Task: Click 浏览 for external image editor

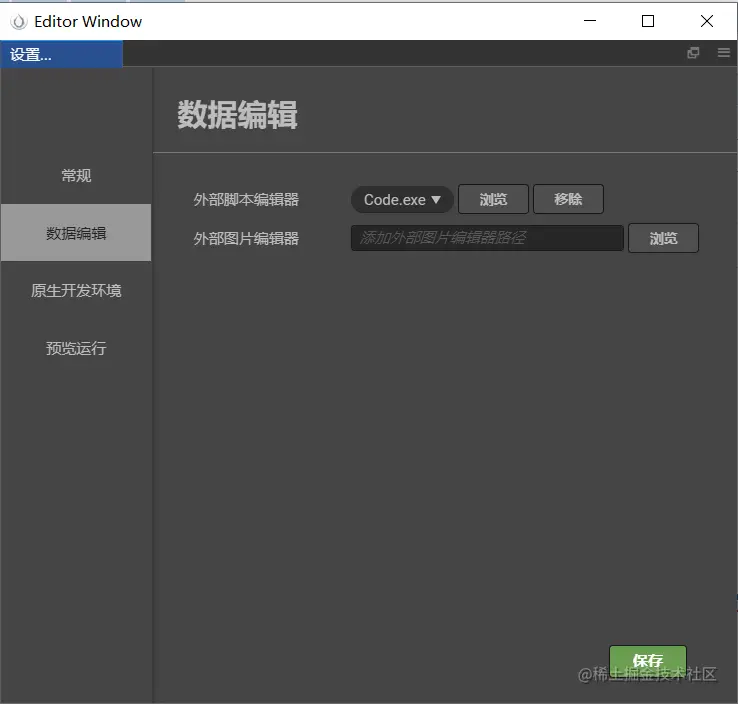Action: point(663,238)
